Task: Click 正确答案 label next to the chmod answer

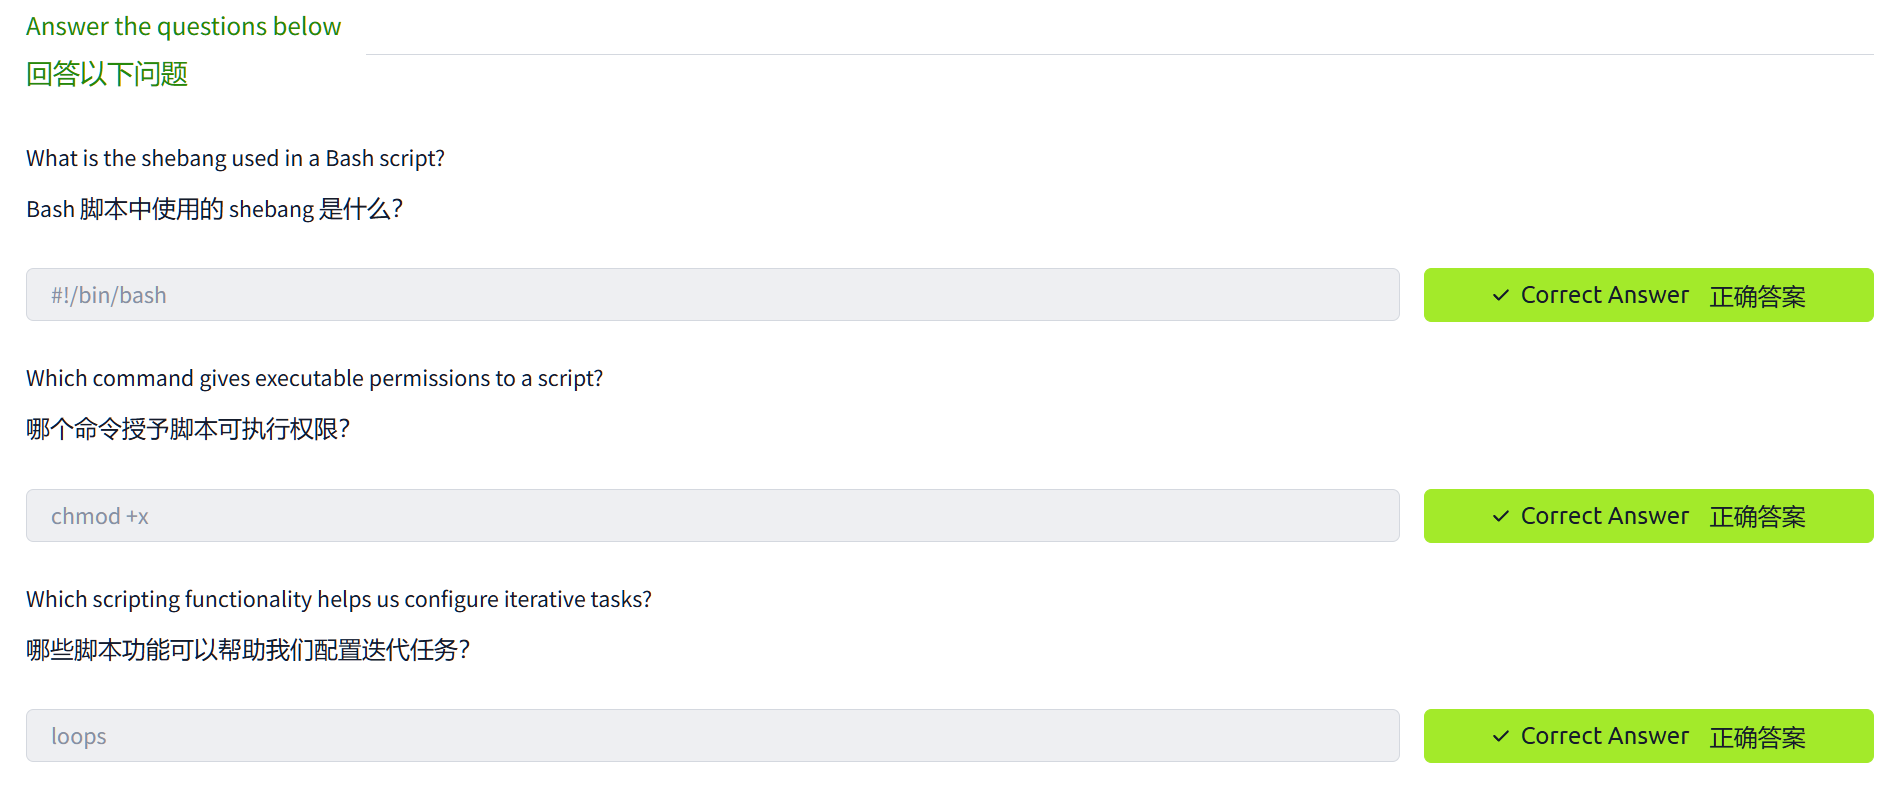Action: (1757, 517)
